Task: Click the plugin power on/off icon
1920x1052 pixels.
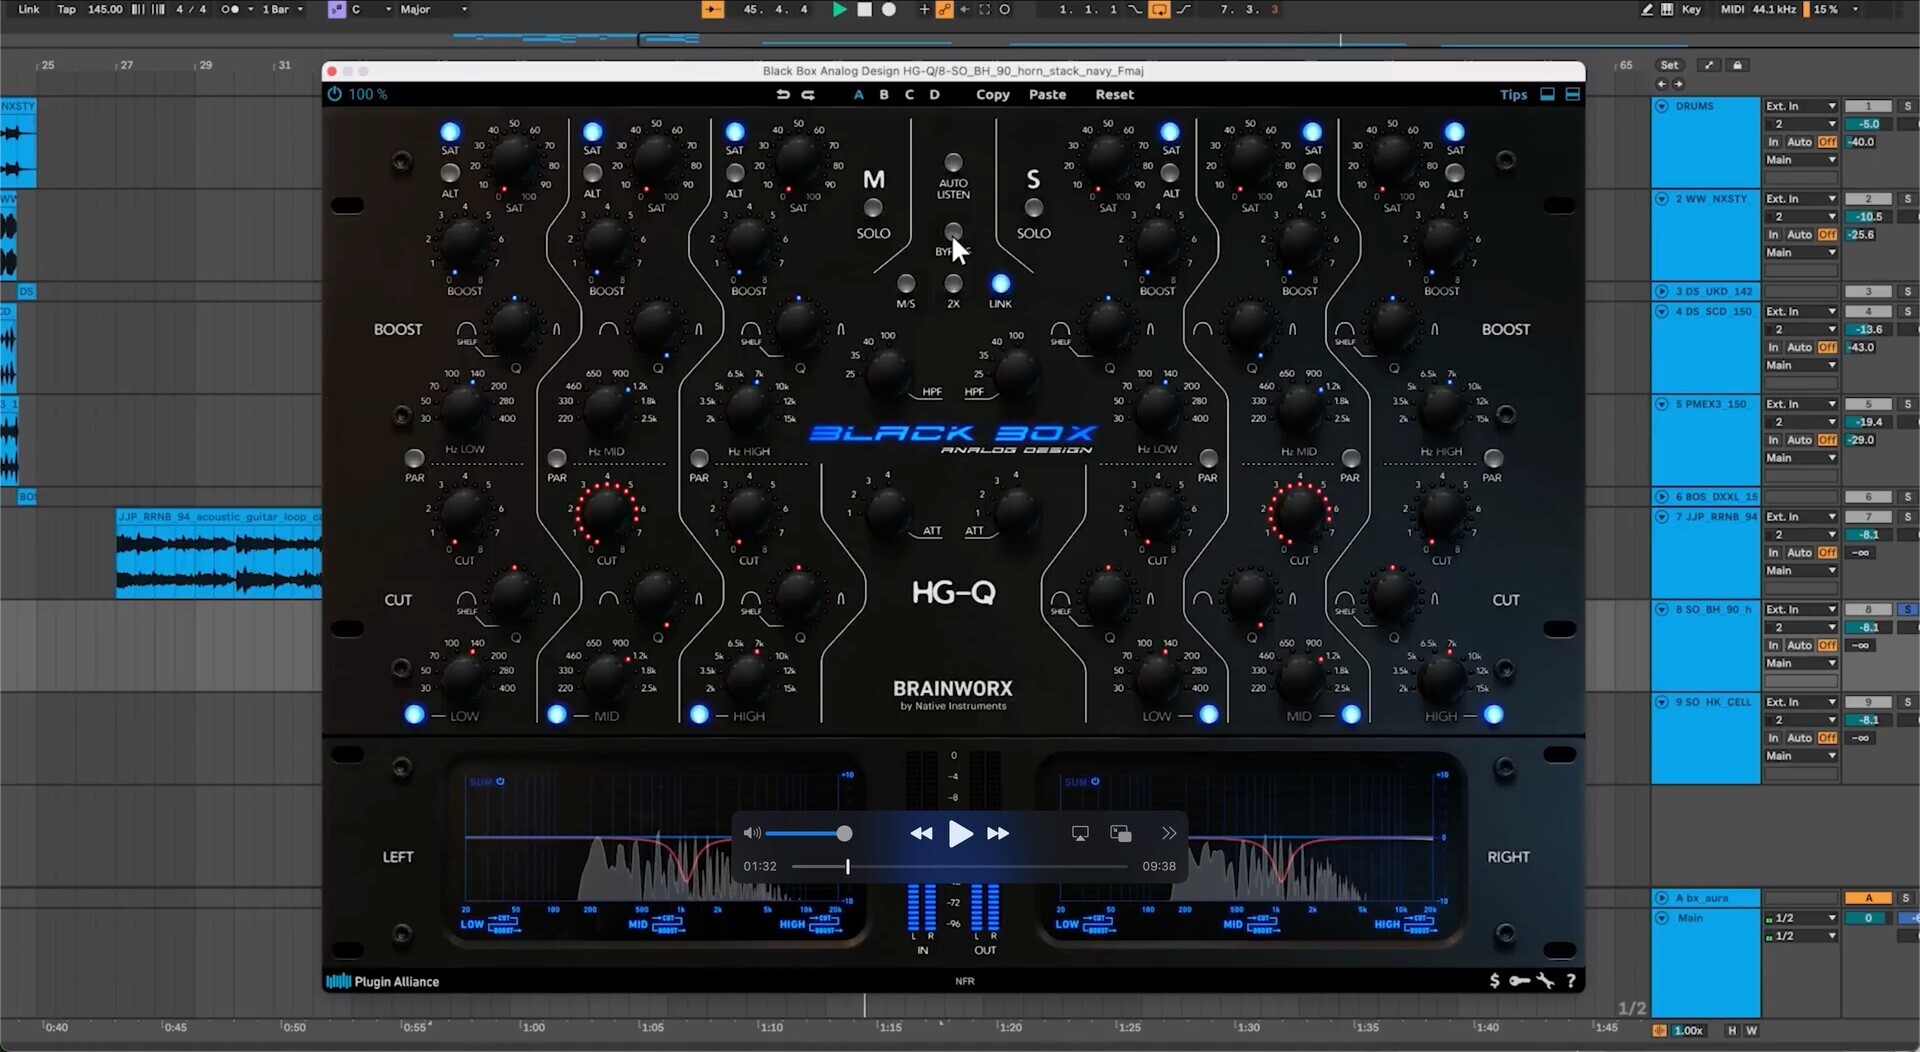Action: tap(334, 94)
